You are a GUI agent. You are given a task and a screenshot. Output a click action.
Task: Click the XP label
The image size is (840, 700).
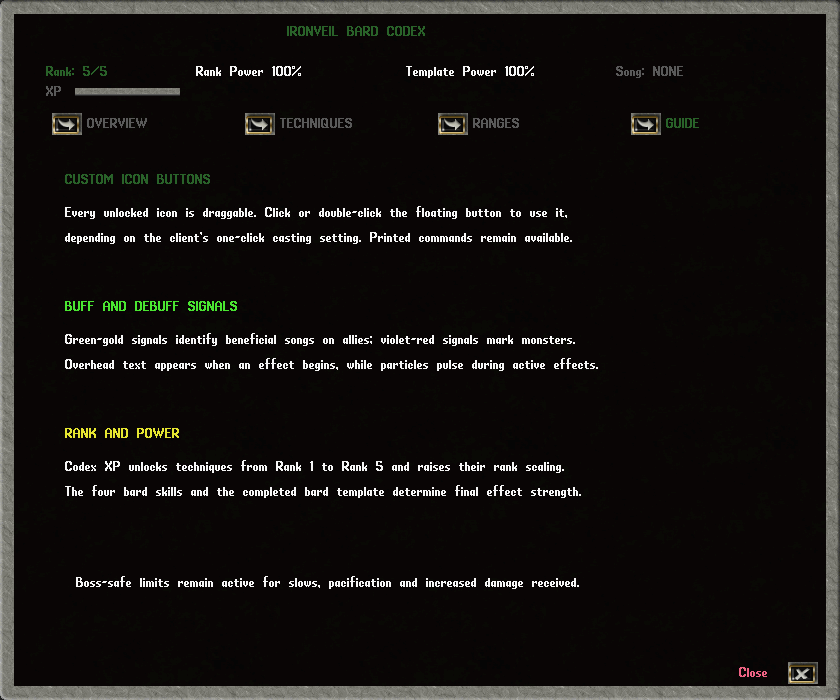tap(53, 91)
